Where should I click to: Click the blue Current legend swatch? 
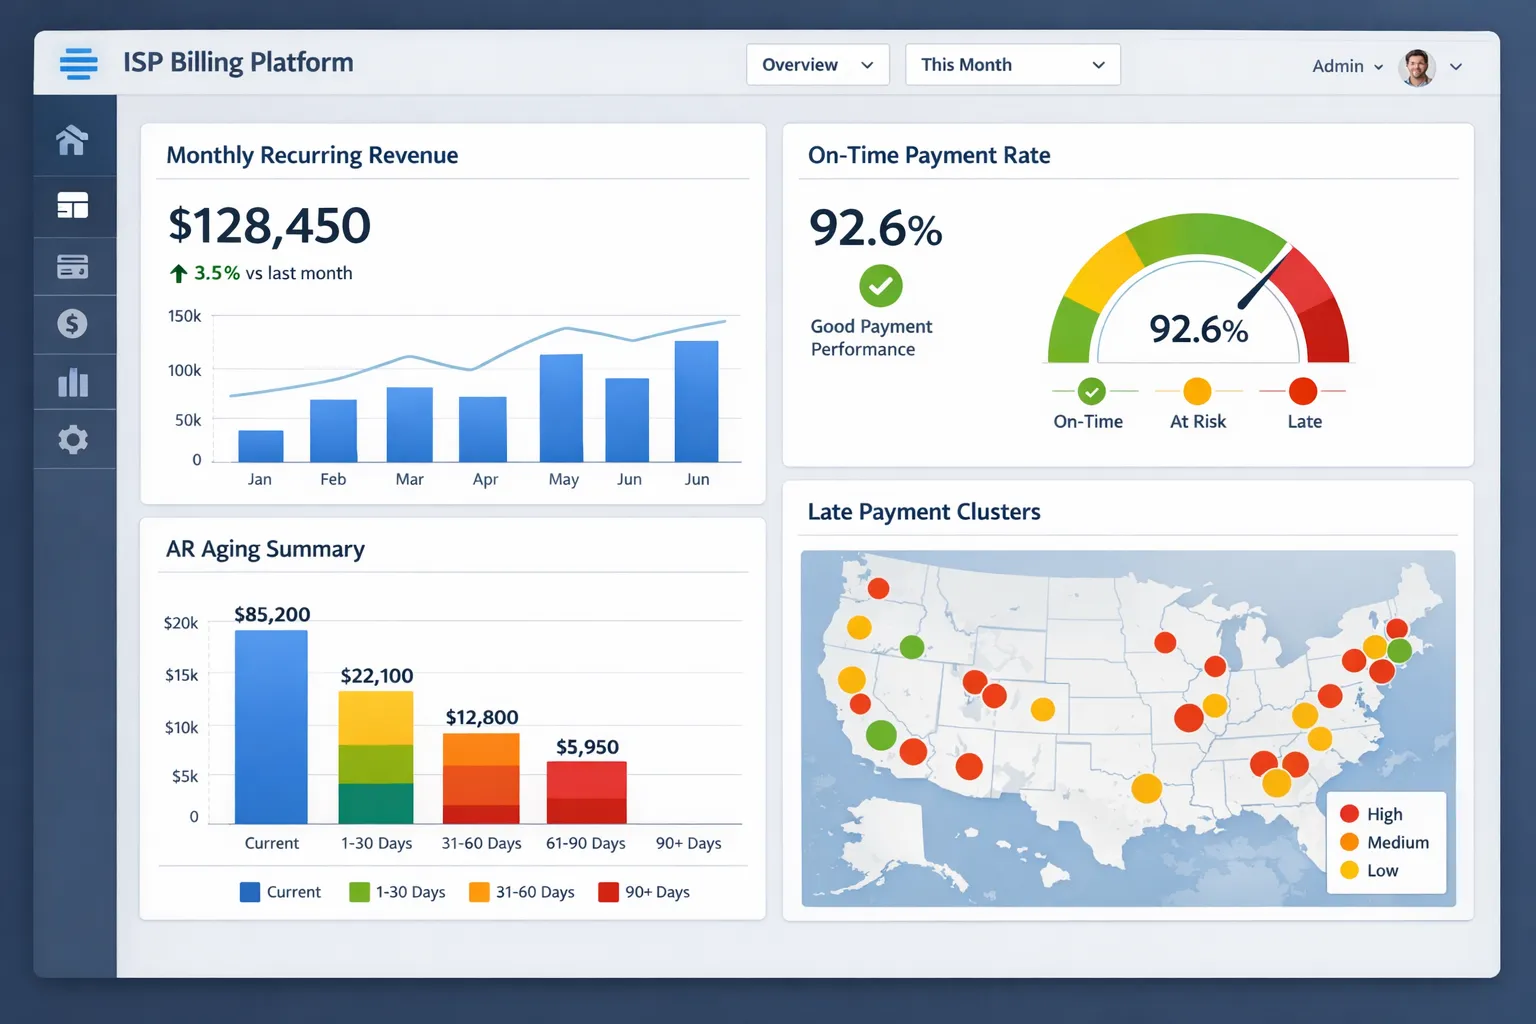click(x=250, y=892)
